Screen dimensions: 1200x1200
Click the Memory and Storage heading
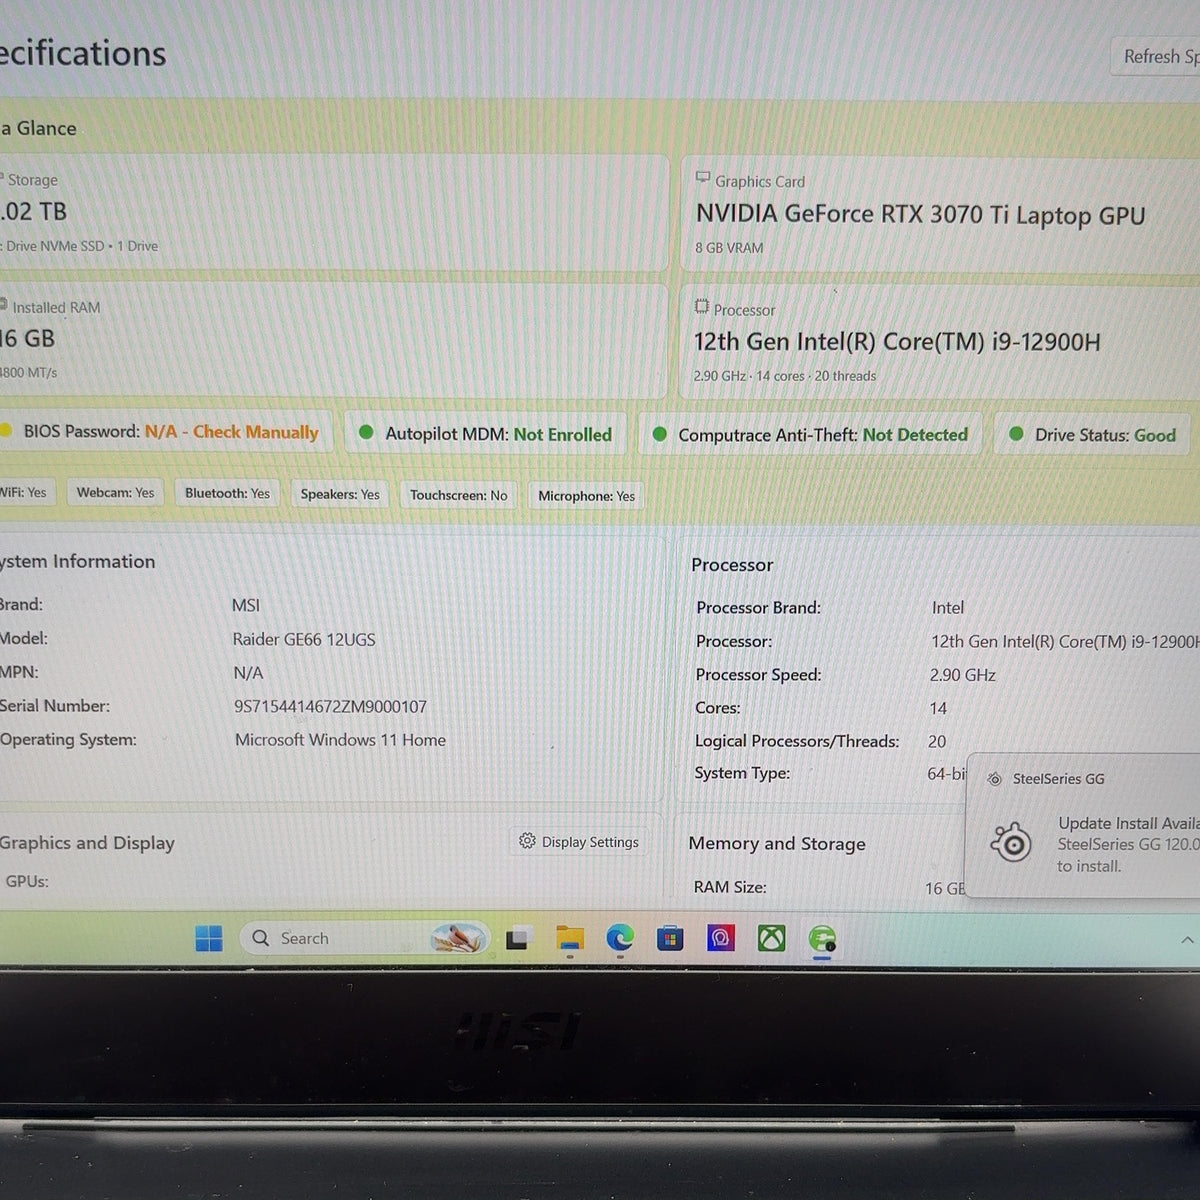coord(777,844)
